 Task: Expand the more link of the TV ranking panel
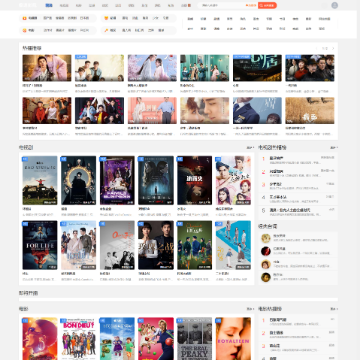point(334,147)
